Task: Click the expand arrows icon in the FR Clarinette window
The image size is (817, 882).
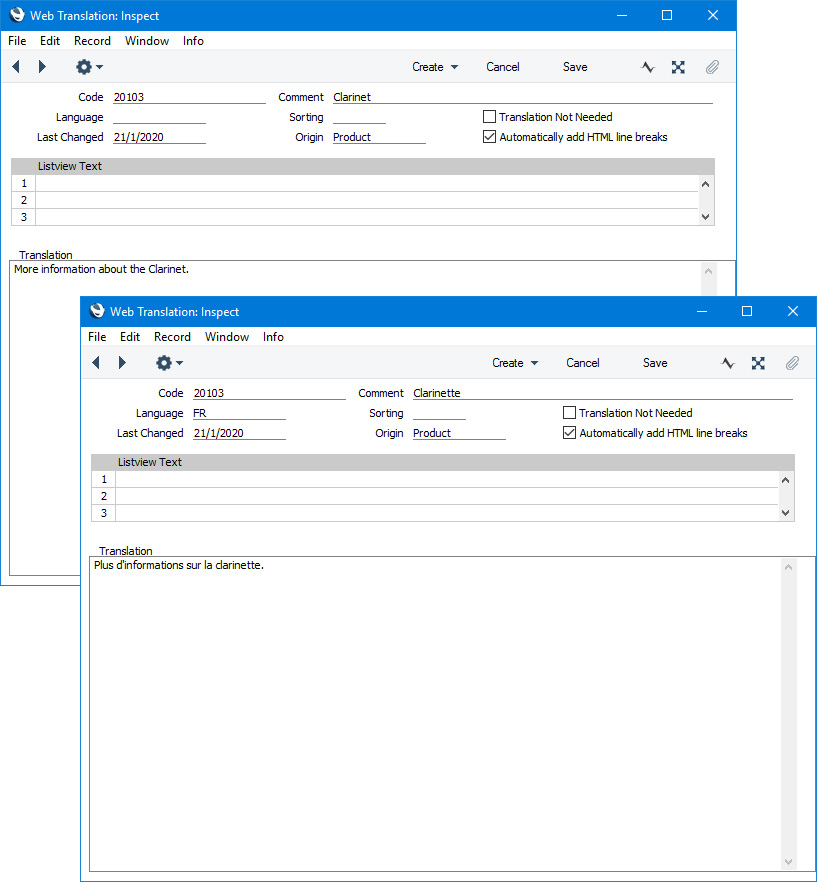Action: 758,363
